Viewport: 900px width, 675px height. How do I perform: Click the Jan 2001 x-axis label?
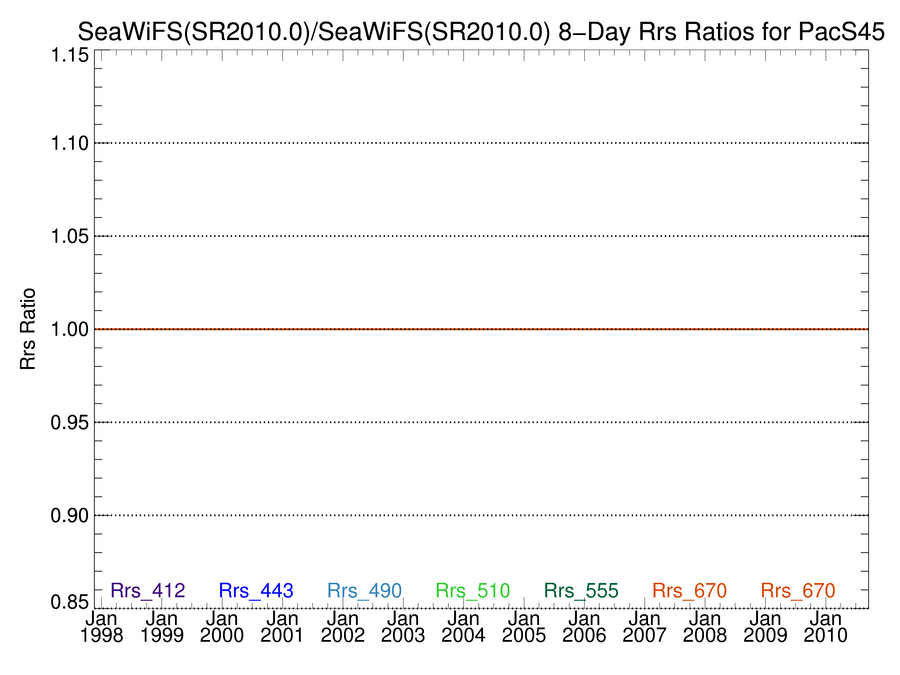tap(282, 627)
